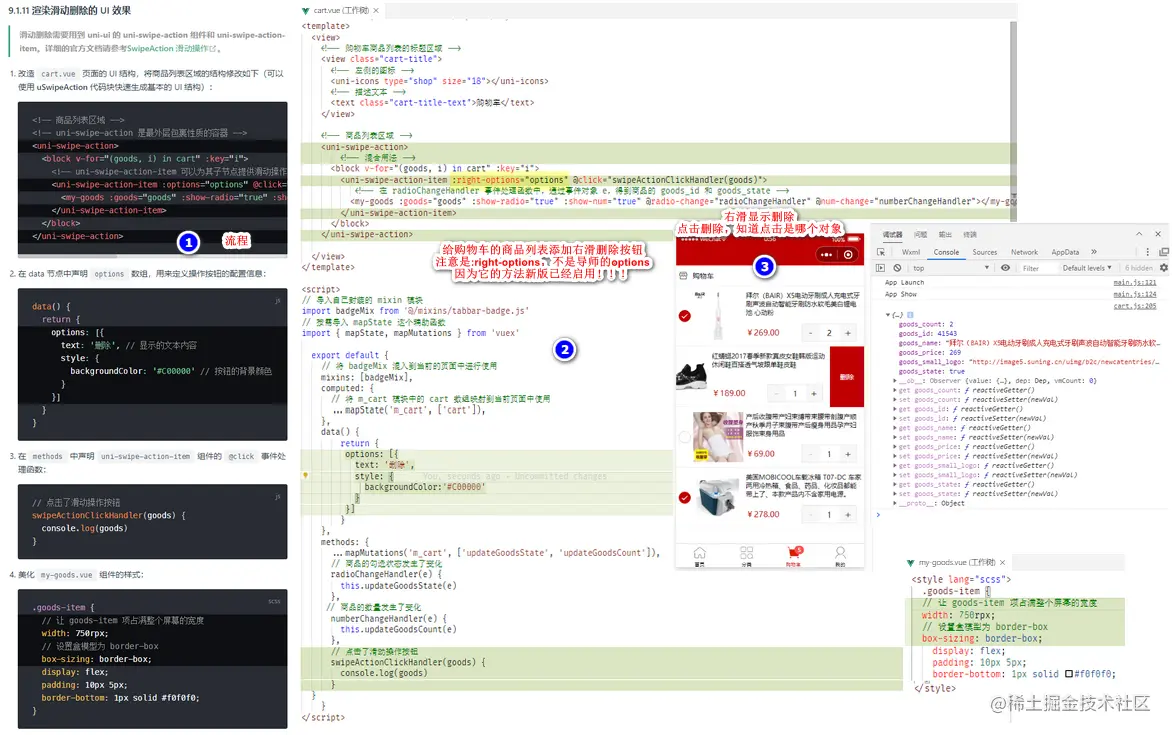
Task: Click the Vue file icon on cart.vue tab
Action: click(x=306, y=10)
